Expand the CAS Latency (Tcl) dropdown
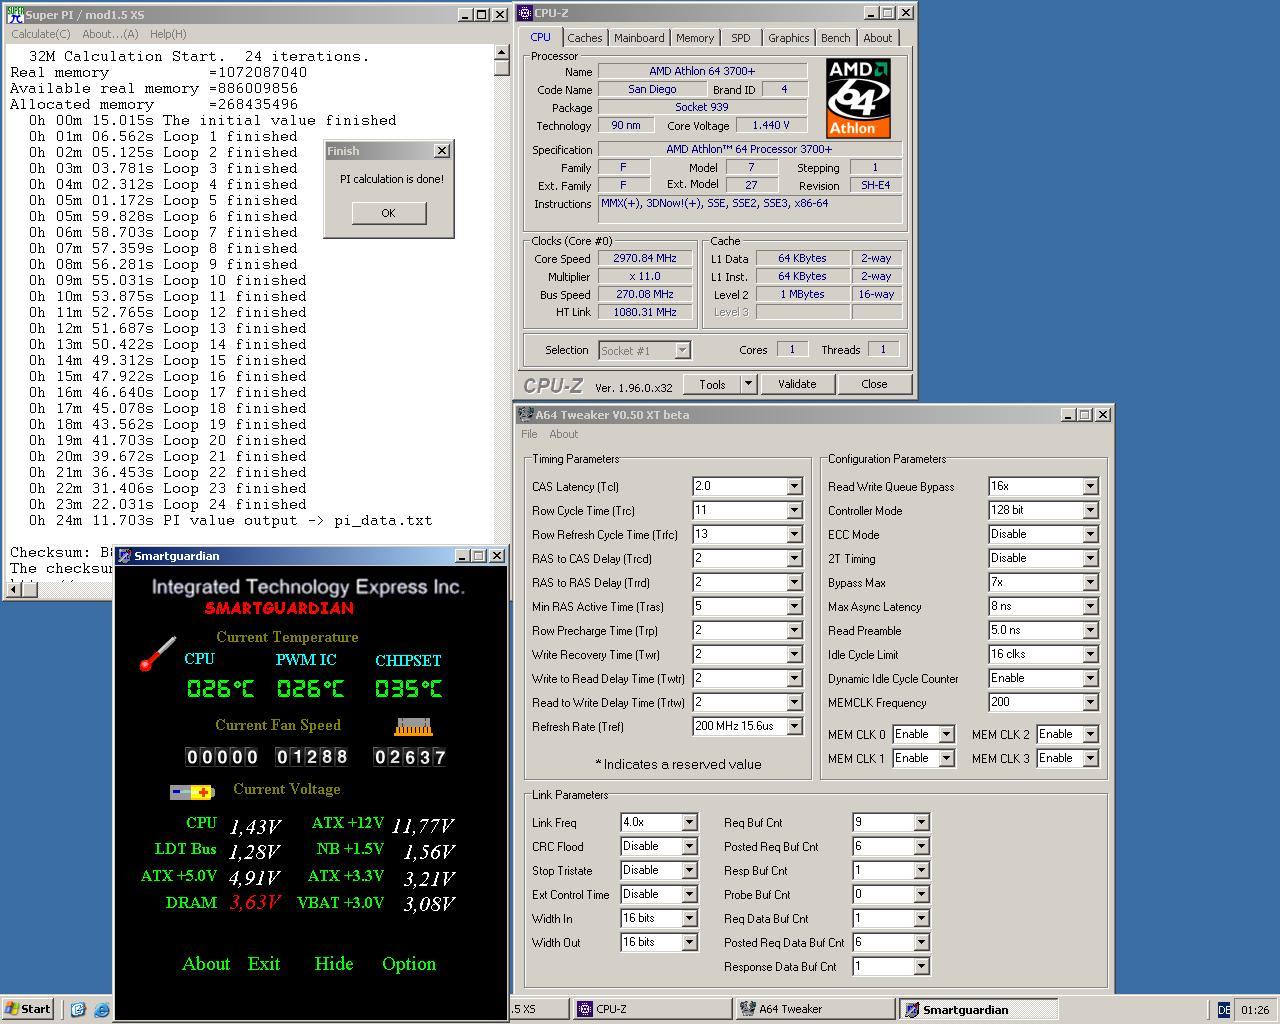The height and width of the screenshot is (1024, 1280). pos(794,487)
